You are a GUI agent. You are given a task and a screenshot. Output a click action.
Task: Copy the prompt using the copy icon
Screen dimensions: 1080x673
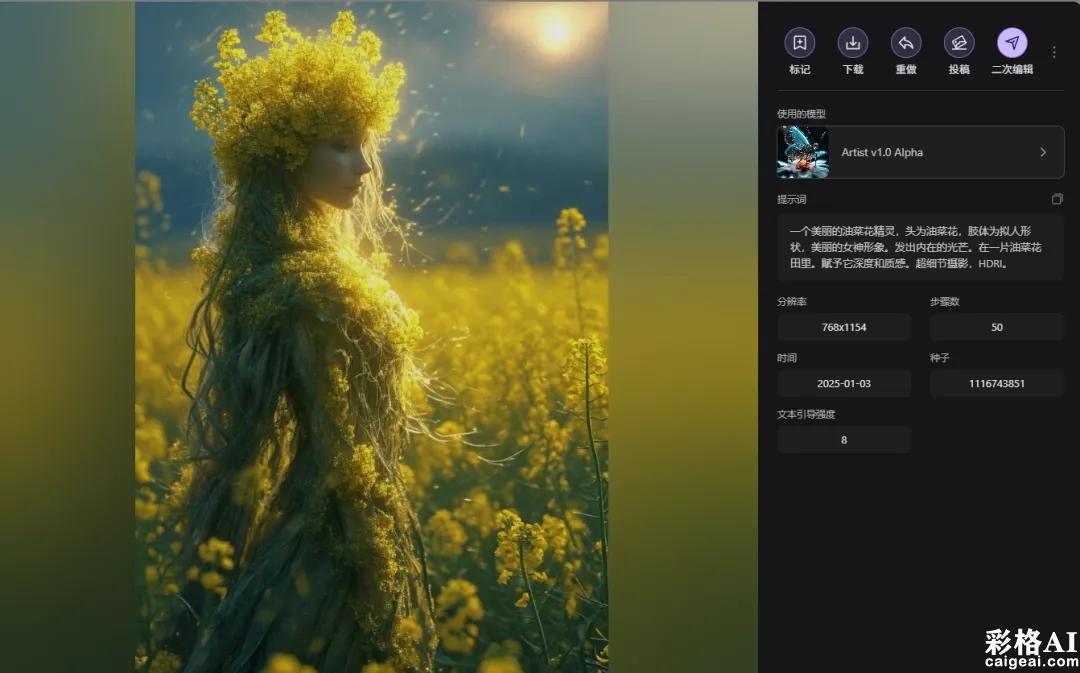[x=1057, y=200]
